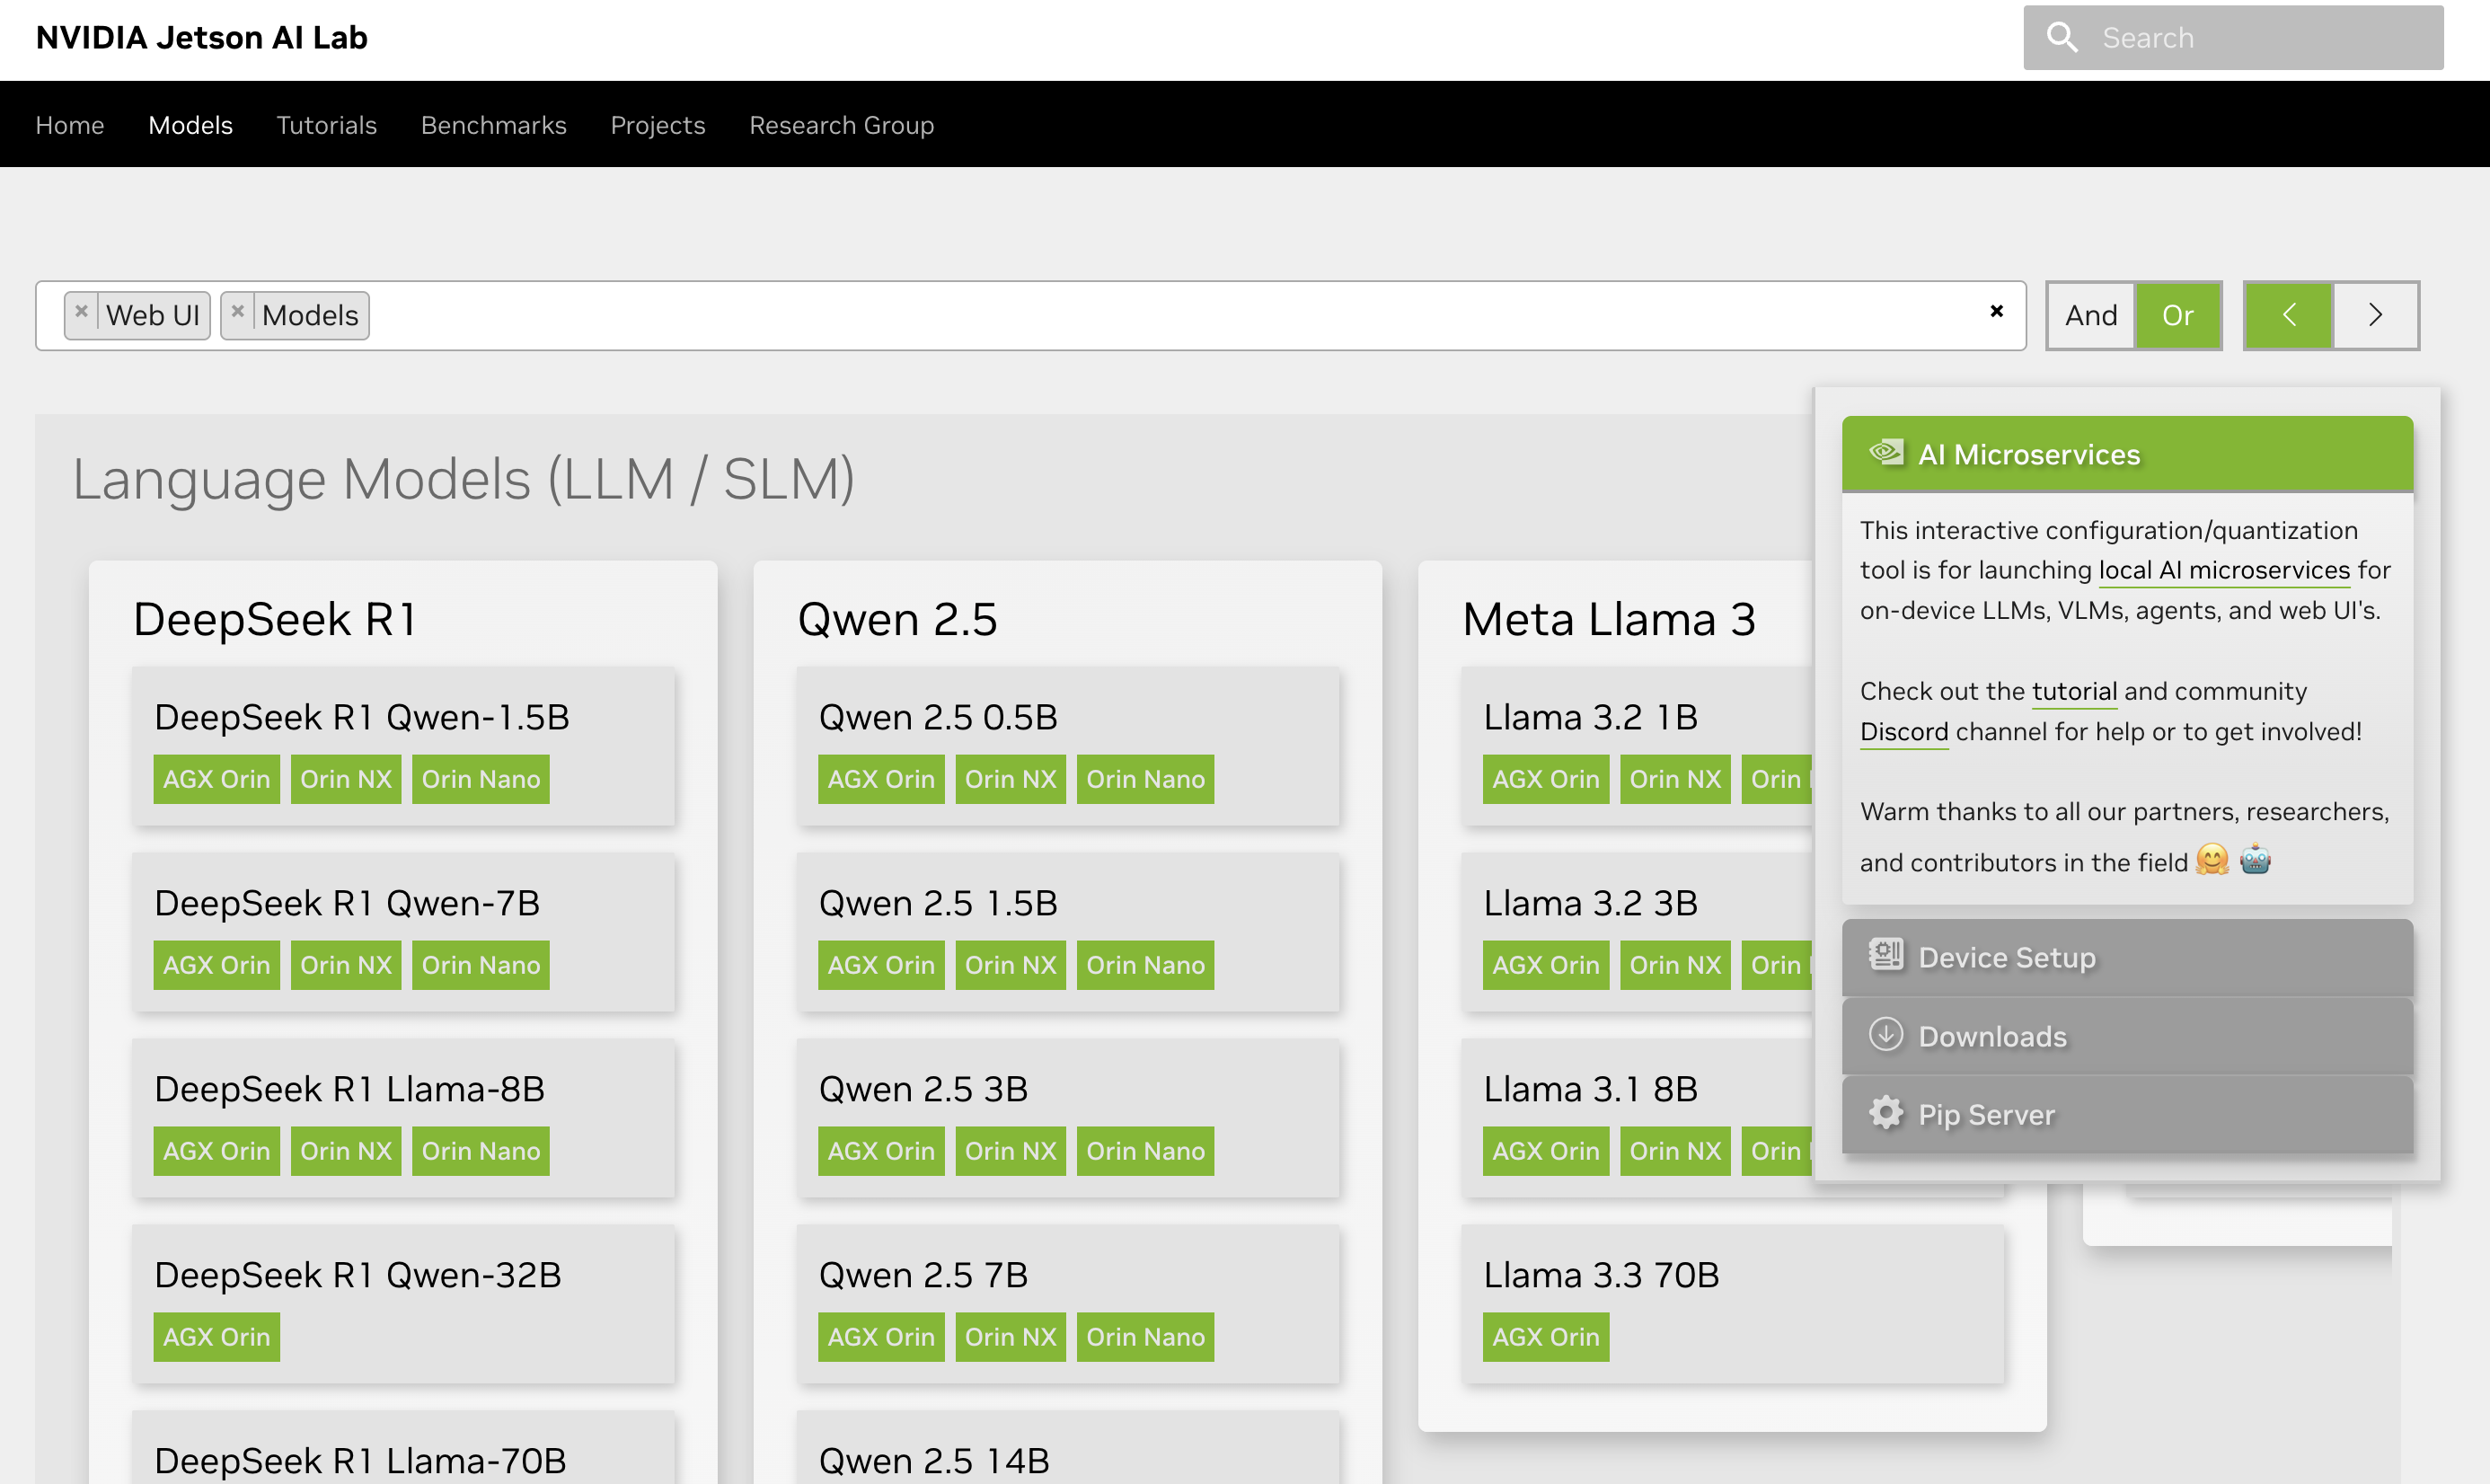
Task: Click the Meta Llama 3 group heading
Action: 1610,619
